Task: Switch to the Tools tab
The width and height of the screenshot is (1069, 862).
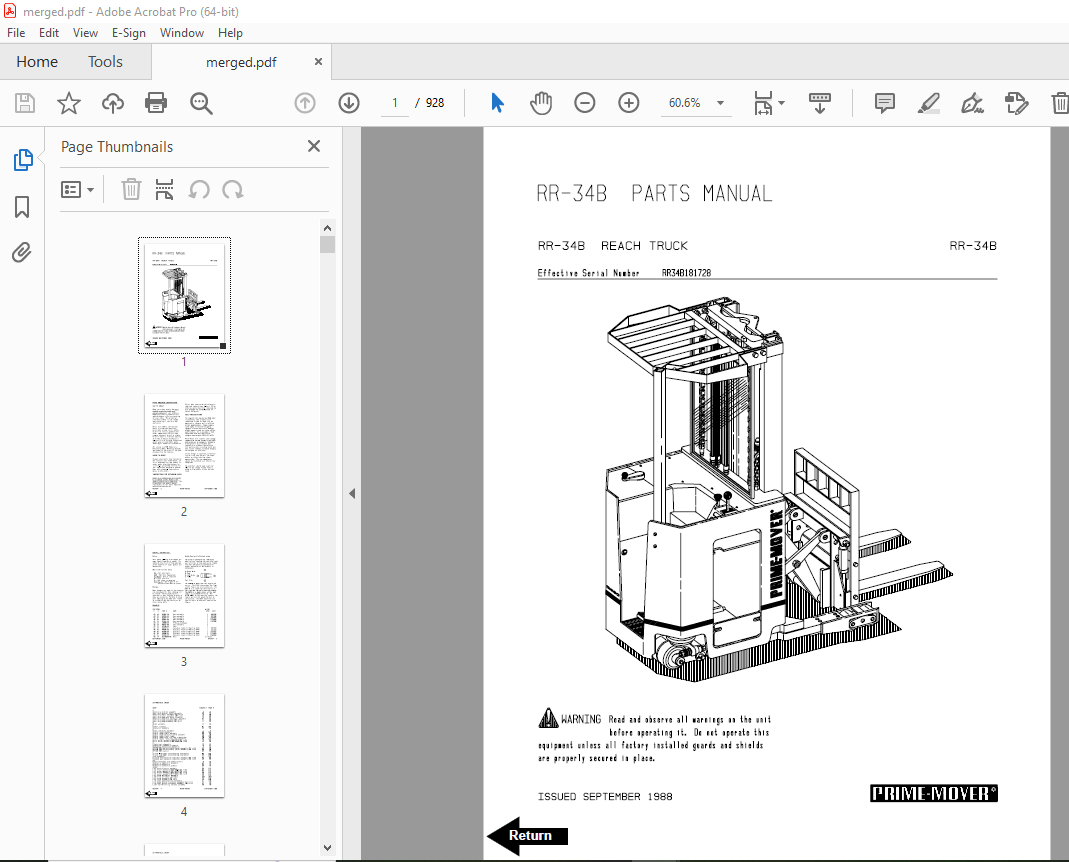Action: (x=105, y=62)
